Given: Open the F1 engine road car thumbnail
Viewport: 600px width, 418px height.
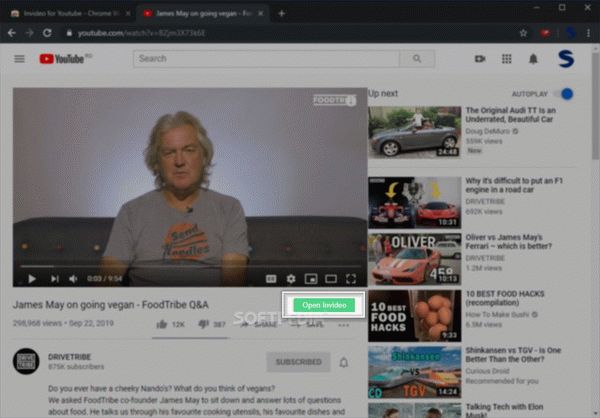Looking at the screenshot, I should point(414,202).
